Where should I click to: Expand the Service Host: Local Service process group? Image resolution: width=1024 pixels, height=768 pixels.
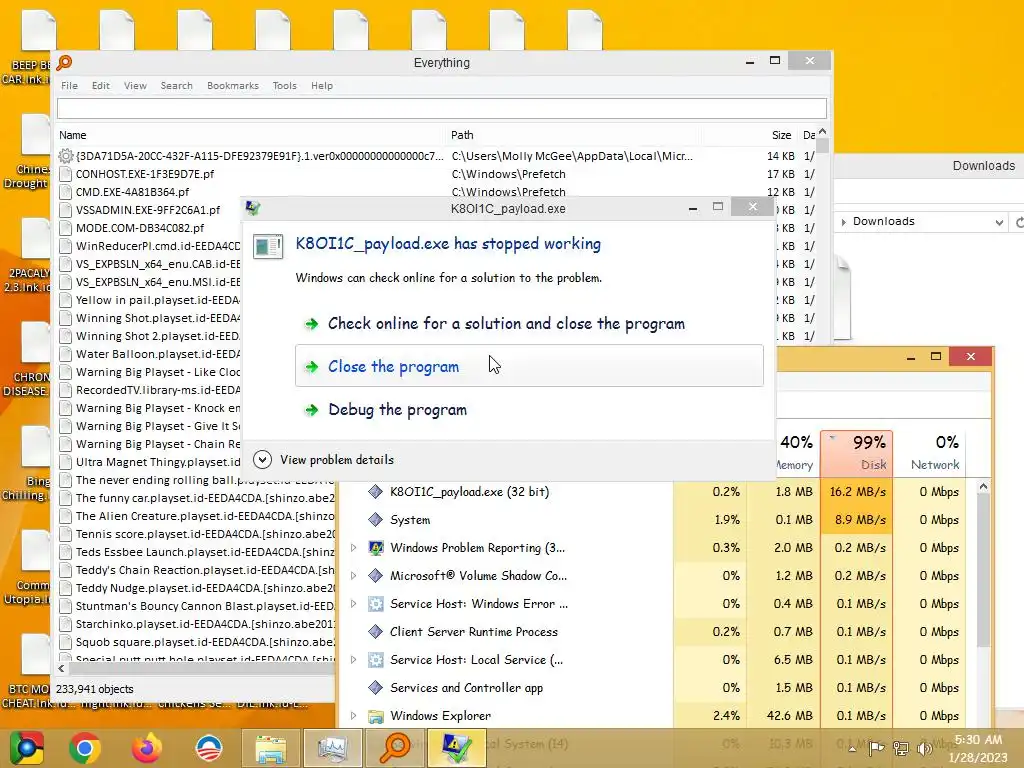click(353, 660)
